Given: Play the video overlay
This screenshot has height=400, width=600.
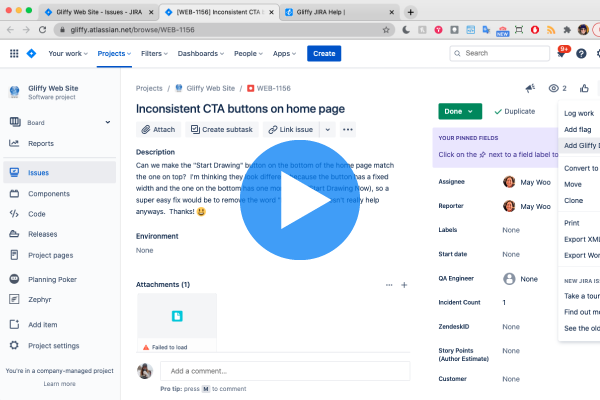Looking at the screenshot, I should pyautogui.click(x=300, y=200).
